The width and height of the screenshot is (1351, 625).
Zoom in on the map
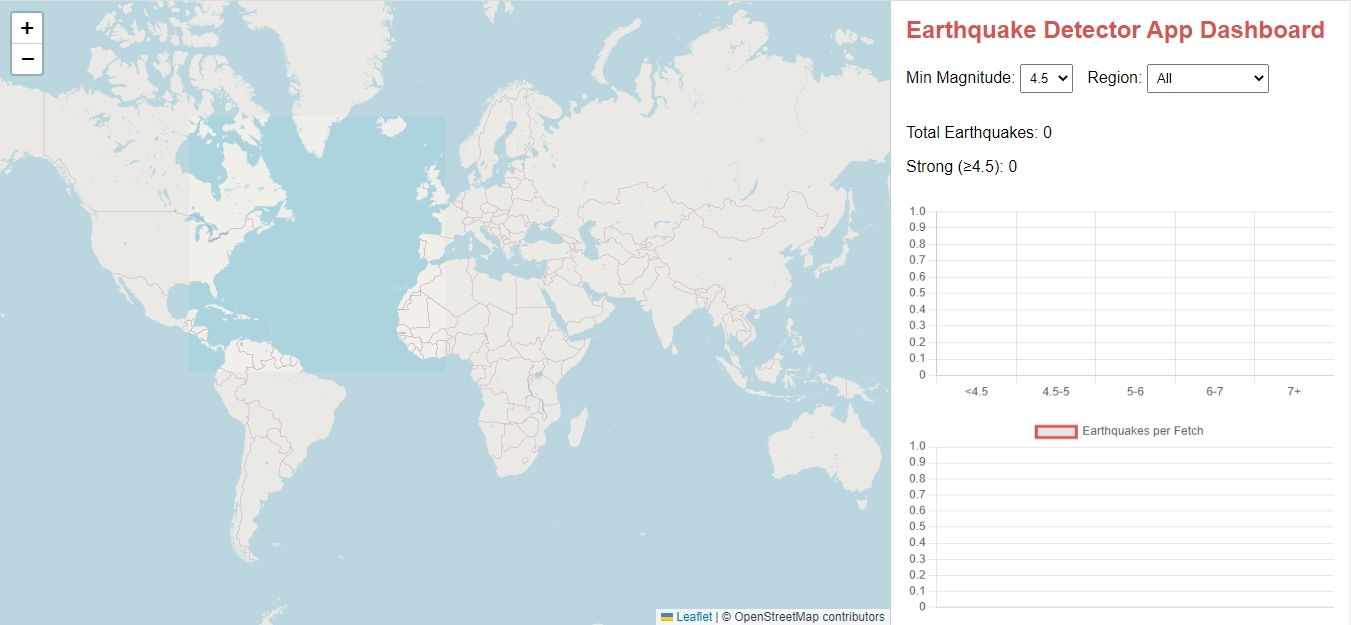click(27, 28)
